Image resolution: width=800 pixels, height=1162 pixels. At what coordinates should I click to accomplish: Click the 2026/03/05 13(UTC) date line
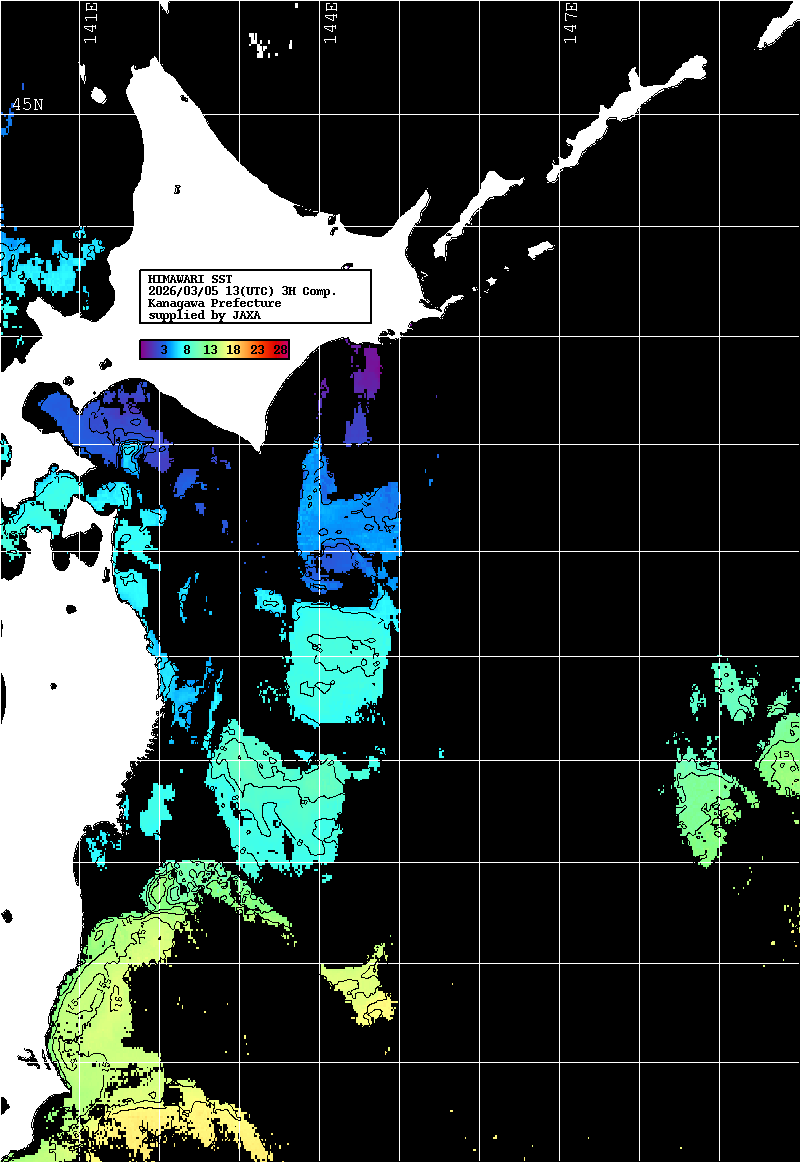point(242,291)
